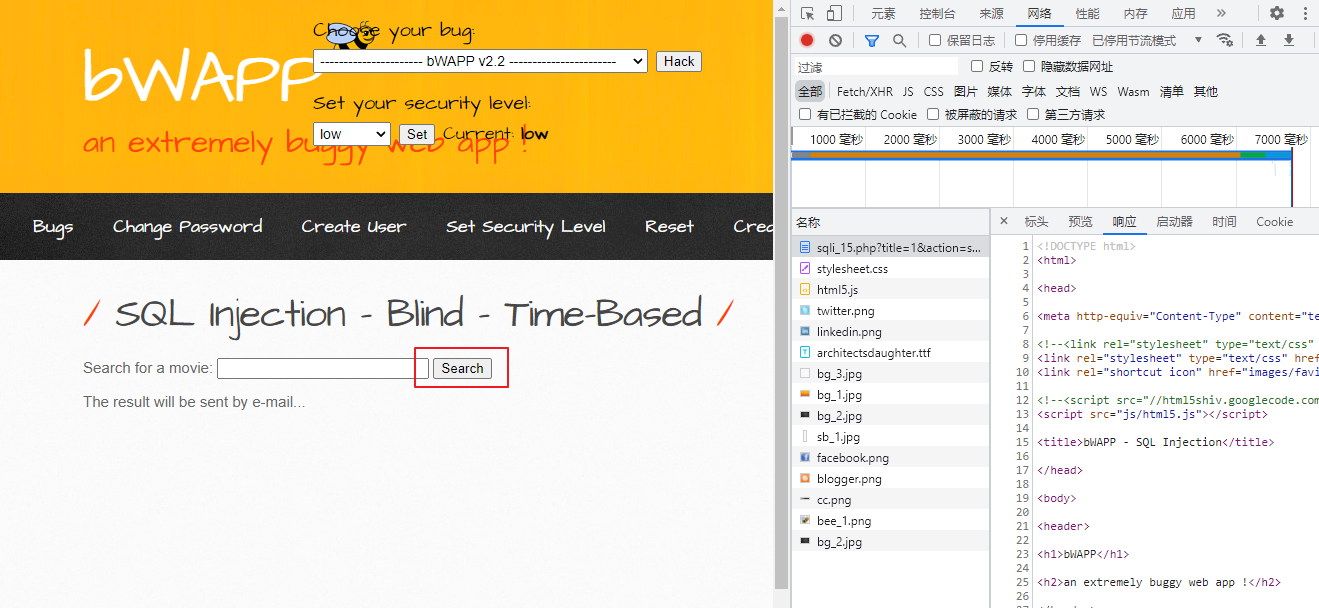
Task: Open the Cookie tab in request details
Action: 1275,222
